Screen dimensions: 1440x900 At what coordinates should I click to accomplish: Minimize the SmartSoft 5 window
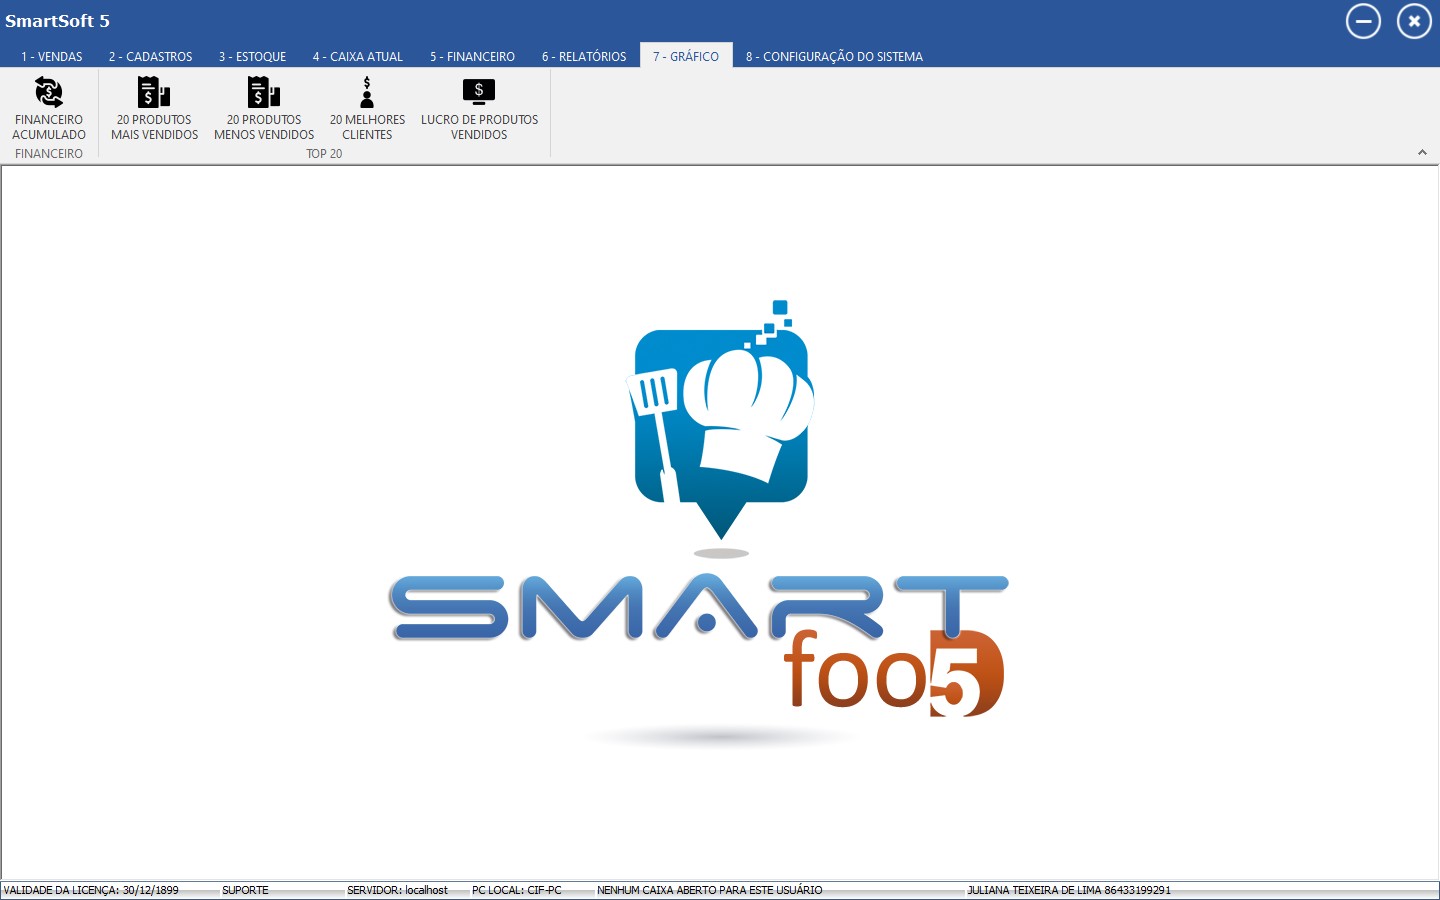[x=1363, y=21]
